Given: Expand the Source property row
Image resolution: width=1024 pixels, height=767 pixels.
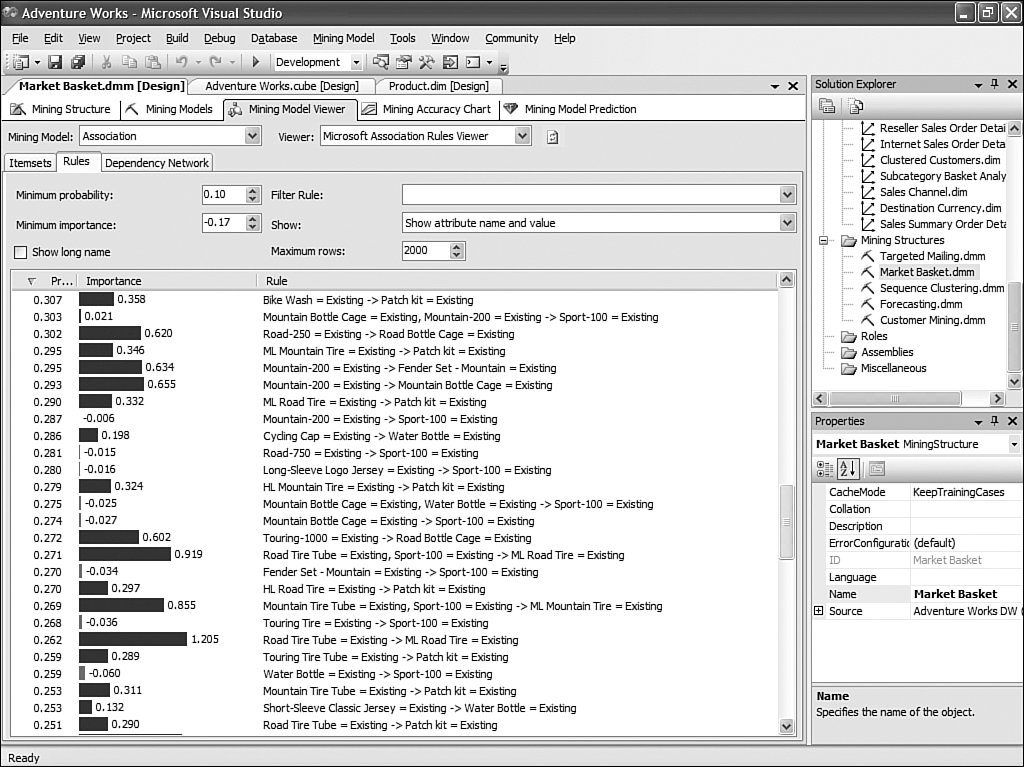Looking at the screenshot, I should pos(819,611).
